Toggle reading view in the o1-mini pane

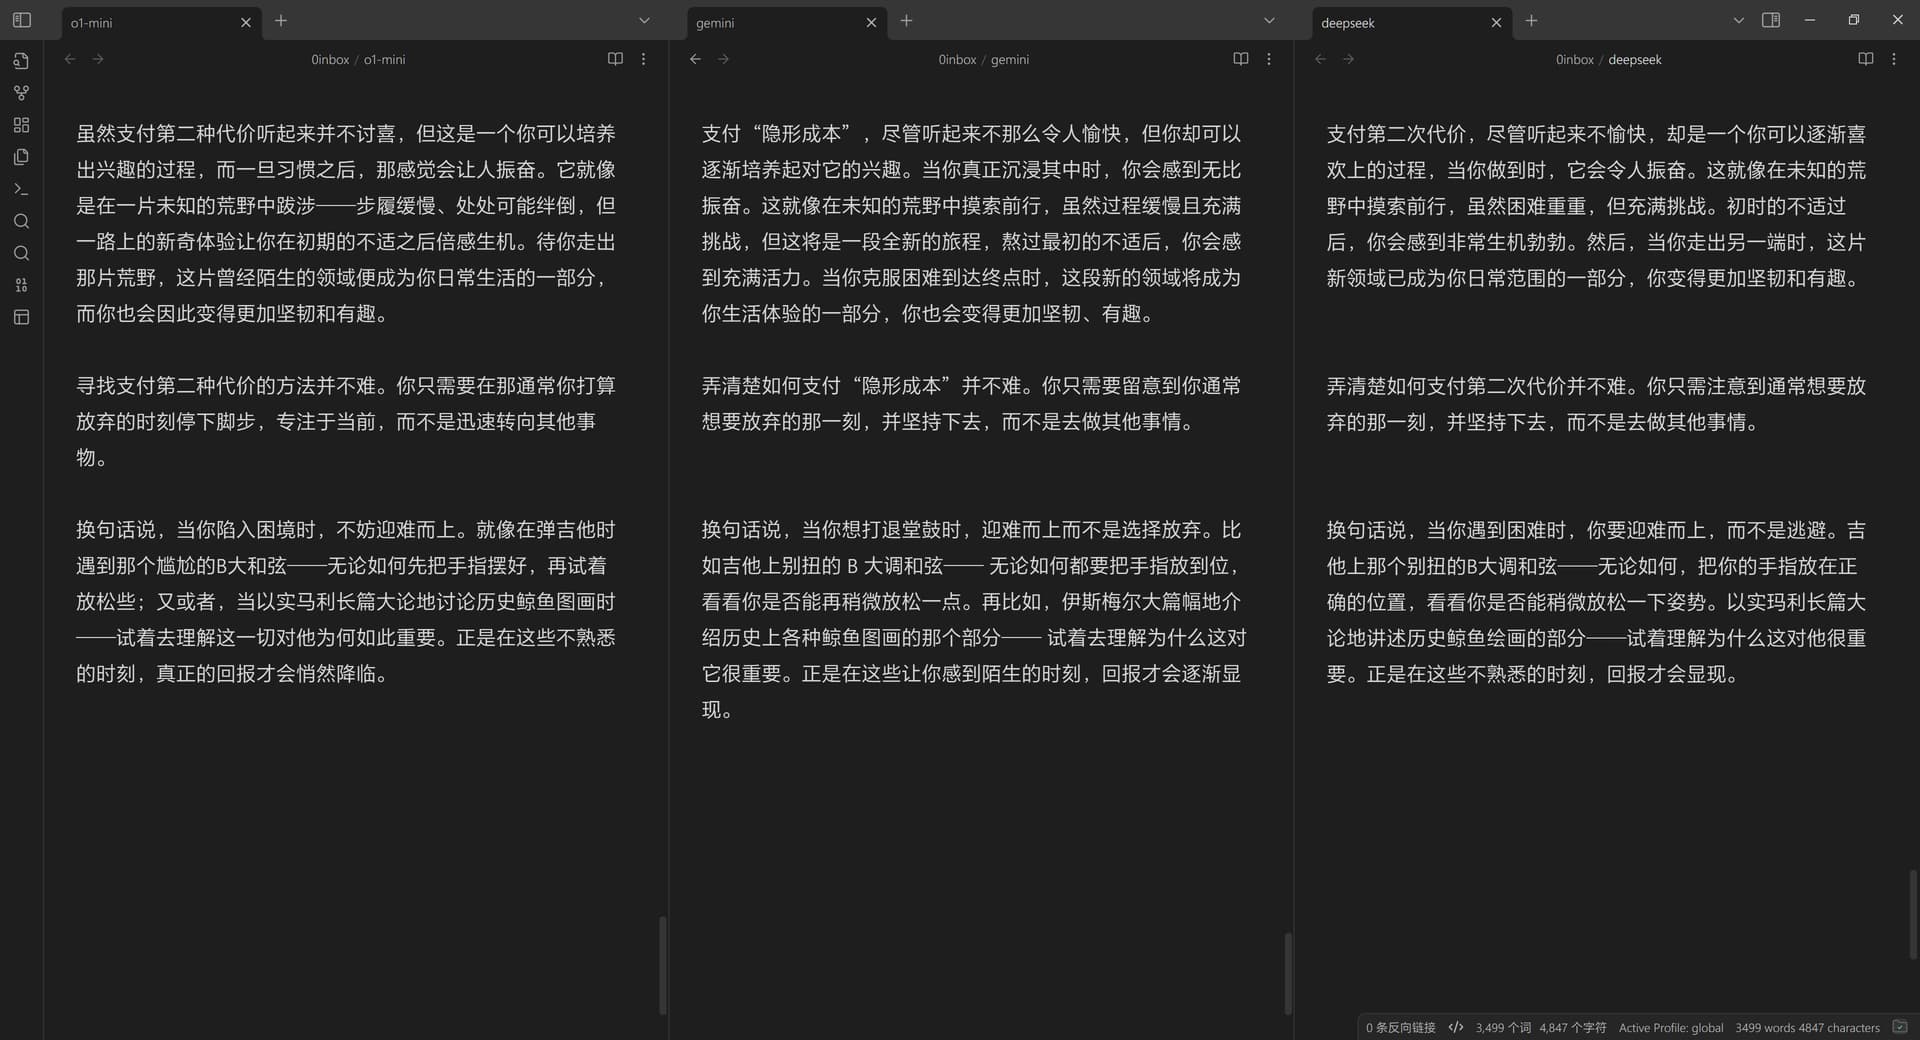pyautogui.click(x=615, y=59)
